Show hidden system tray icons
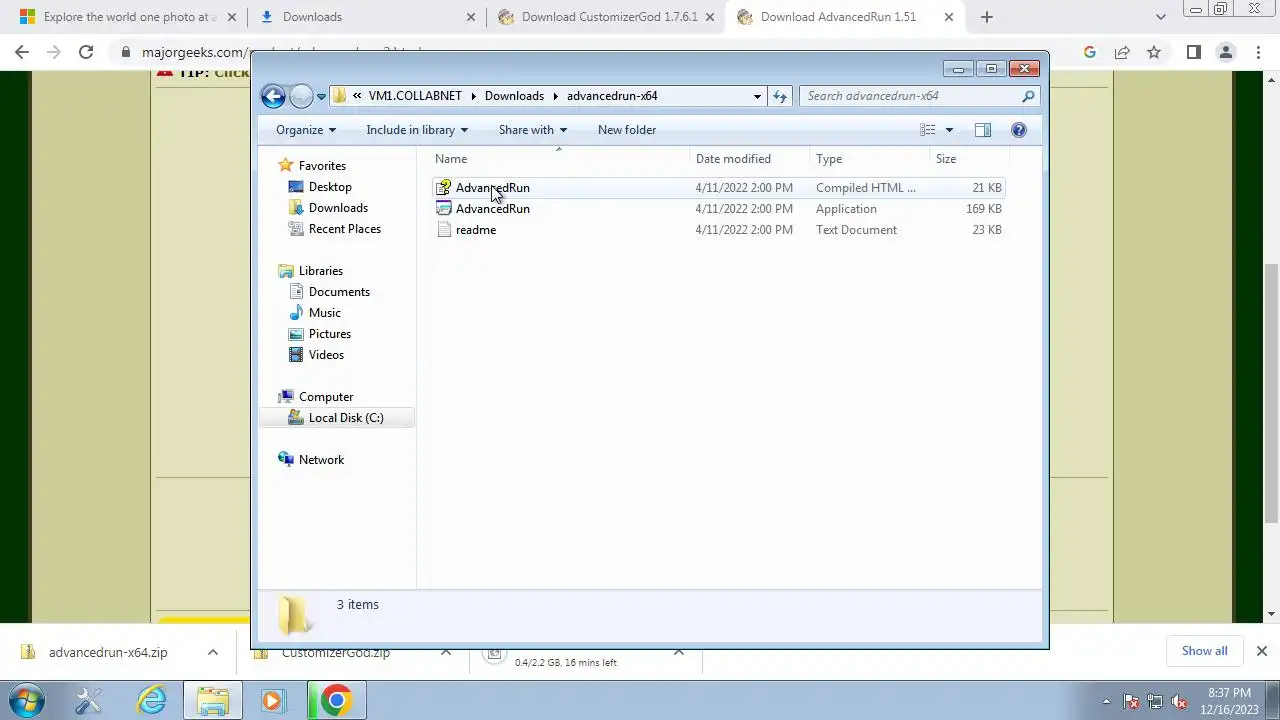 [1106, 701]
